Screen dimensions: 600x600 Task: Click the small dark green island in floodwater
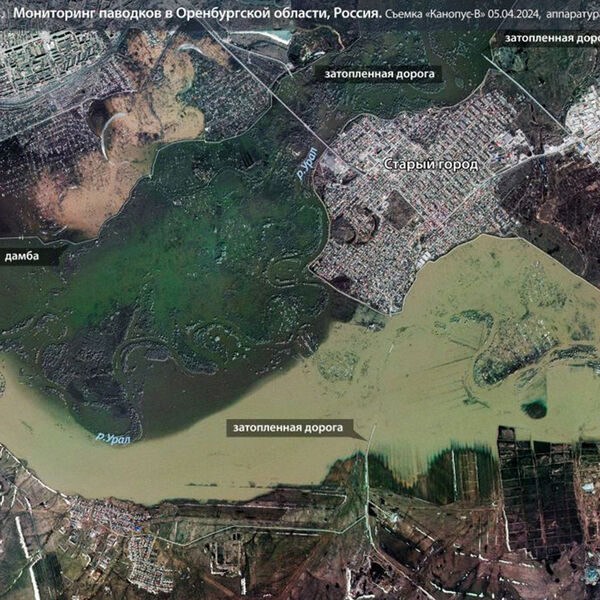[x=536, y=408]
